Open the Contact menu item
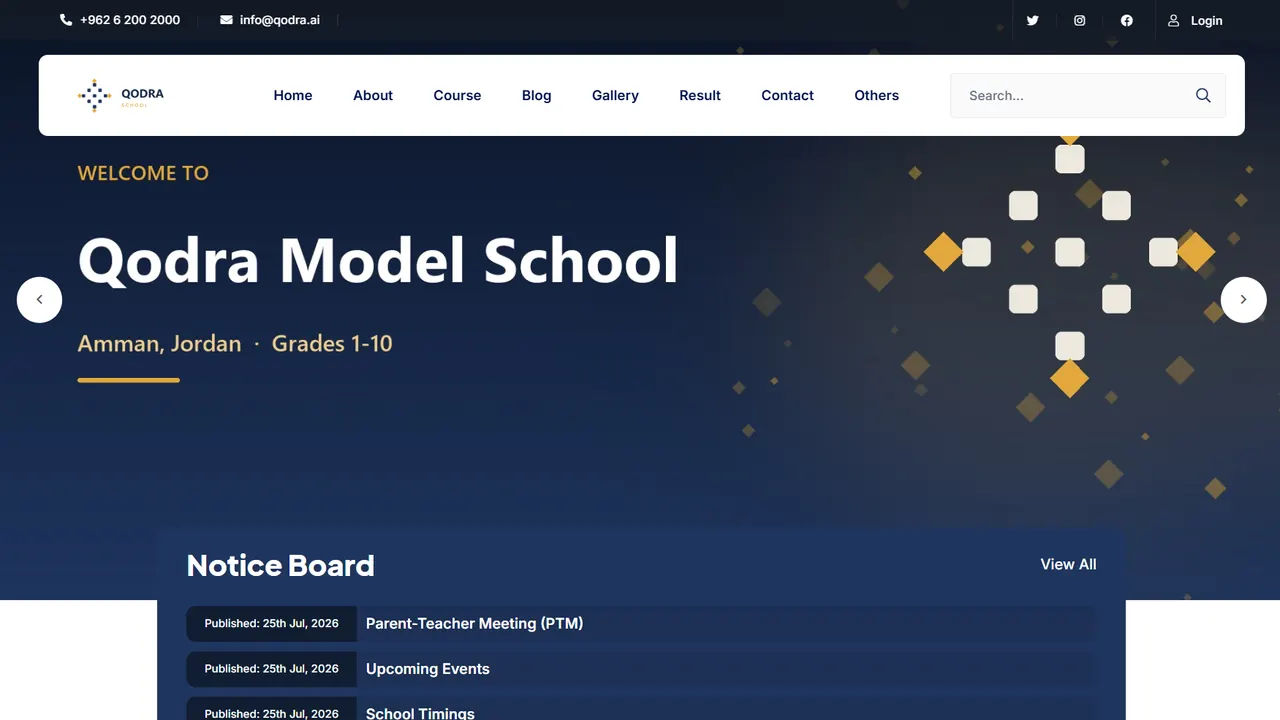The image size is (1280, 720). click(788, 95)
